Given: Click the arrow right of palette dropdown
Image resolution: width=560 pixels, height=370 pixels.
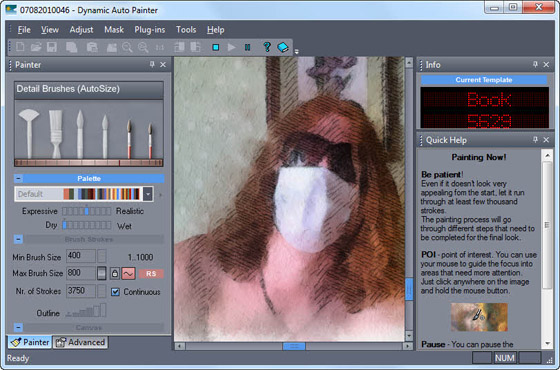Looking at the screenshot, I should tap(160, 195).
